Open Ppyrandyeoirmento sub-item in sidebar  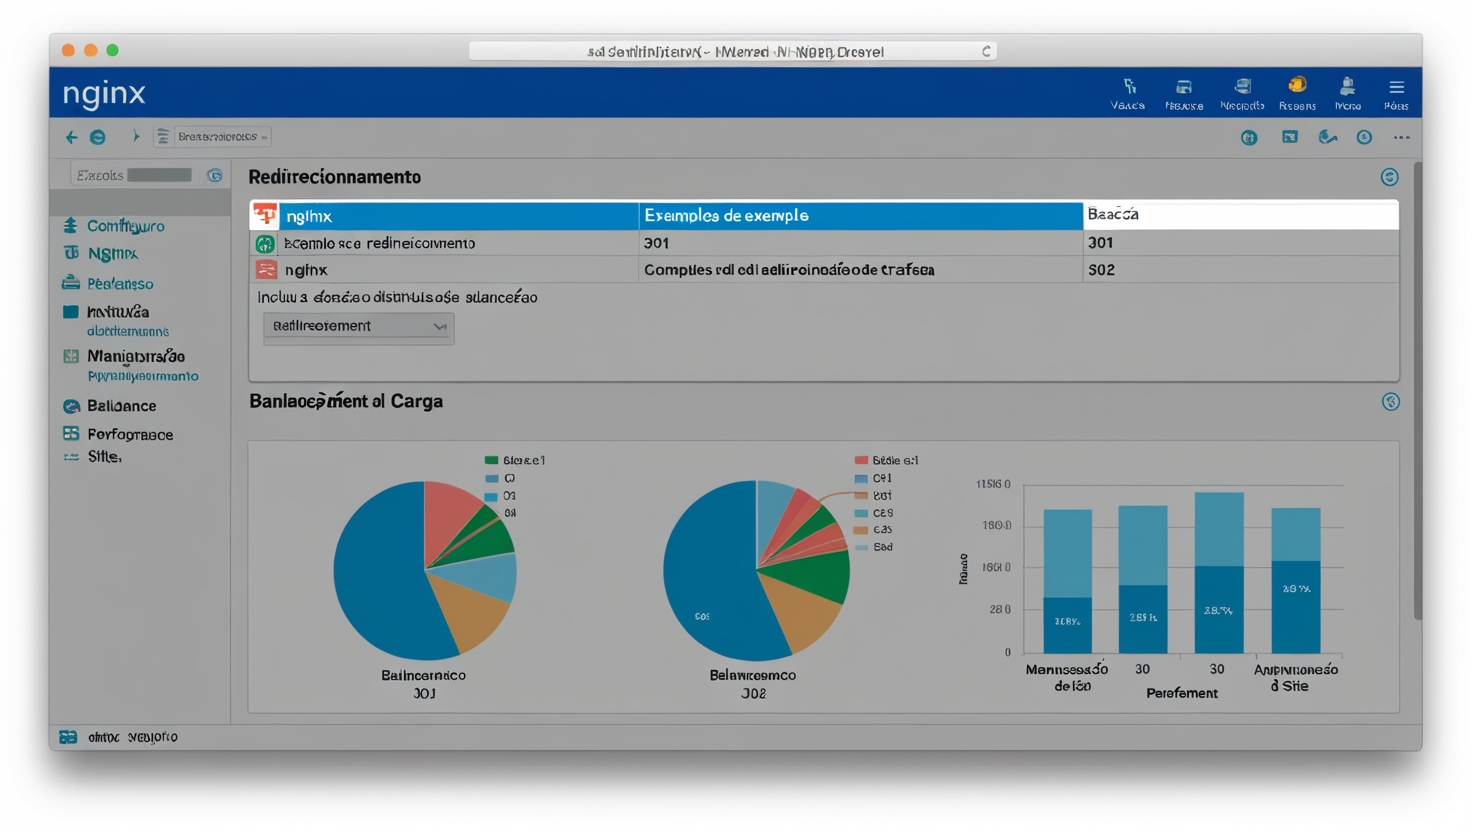click(143, 376)
